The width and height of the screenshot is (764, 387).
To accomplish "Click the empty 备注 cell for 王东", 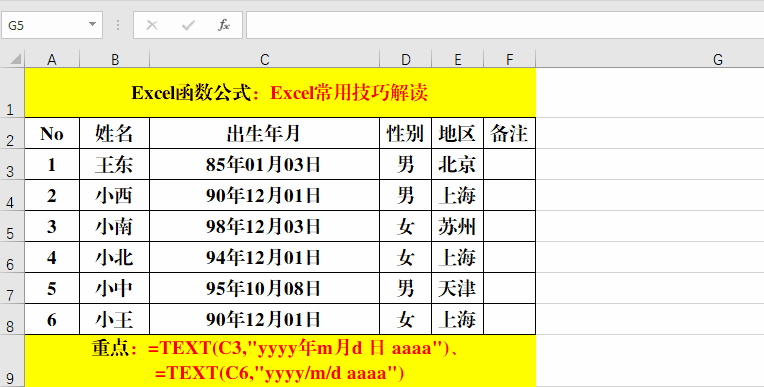I will 510,164.
